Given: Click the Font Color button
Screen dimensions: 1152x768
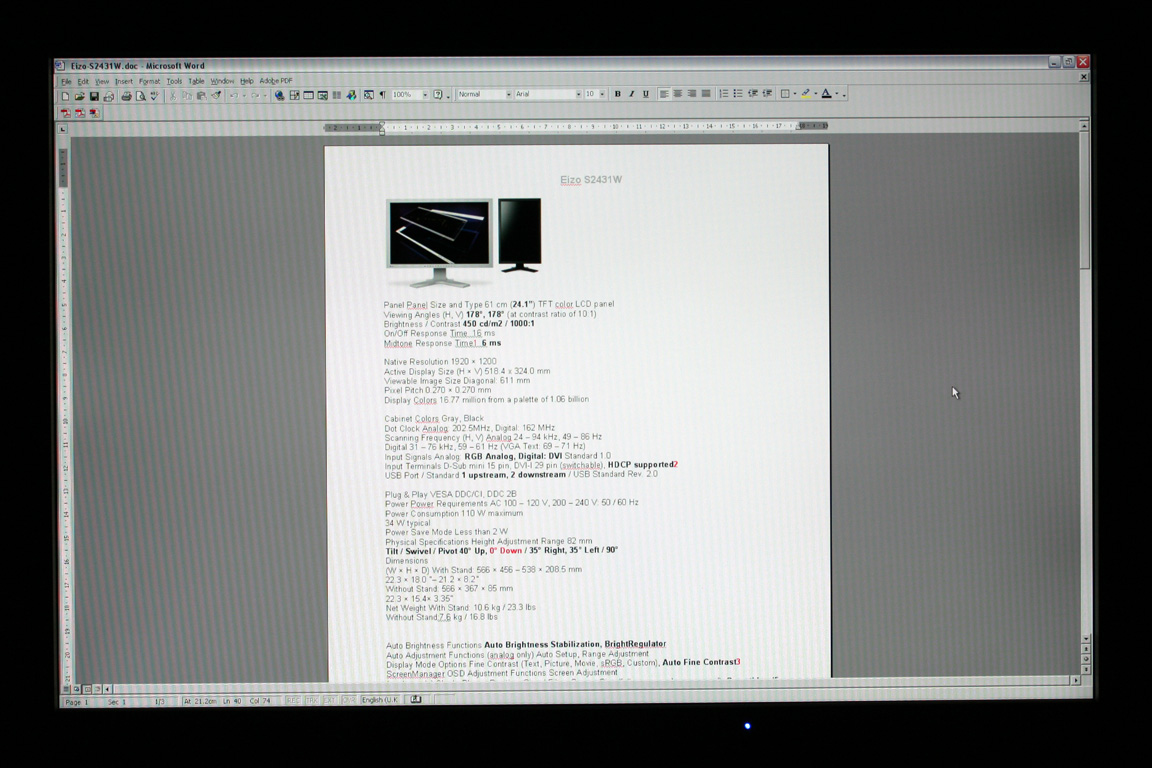Looking at the screenshot, I should [x=826, y=94].
